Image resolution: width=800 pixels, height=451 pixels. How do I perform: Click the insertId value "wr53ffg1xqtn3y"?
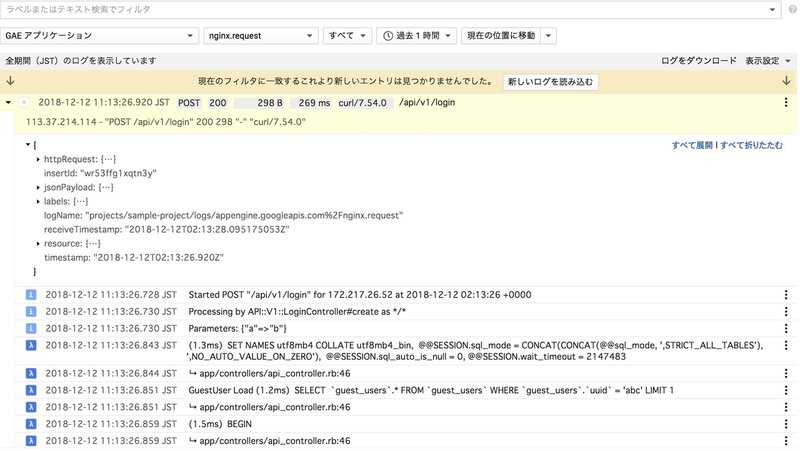118,173
